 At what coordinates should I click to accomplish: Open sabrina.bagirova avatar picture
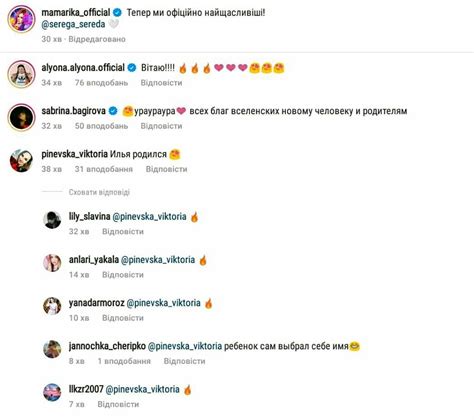21,117
